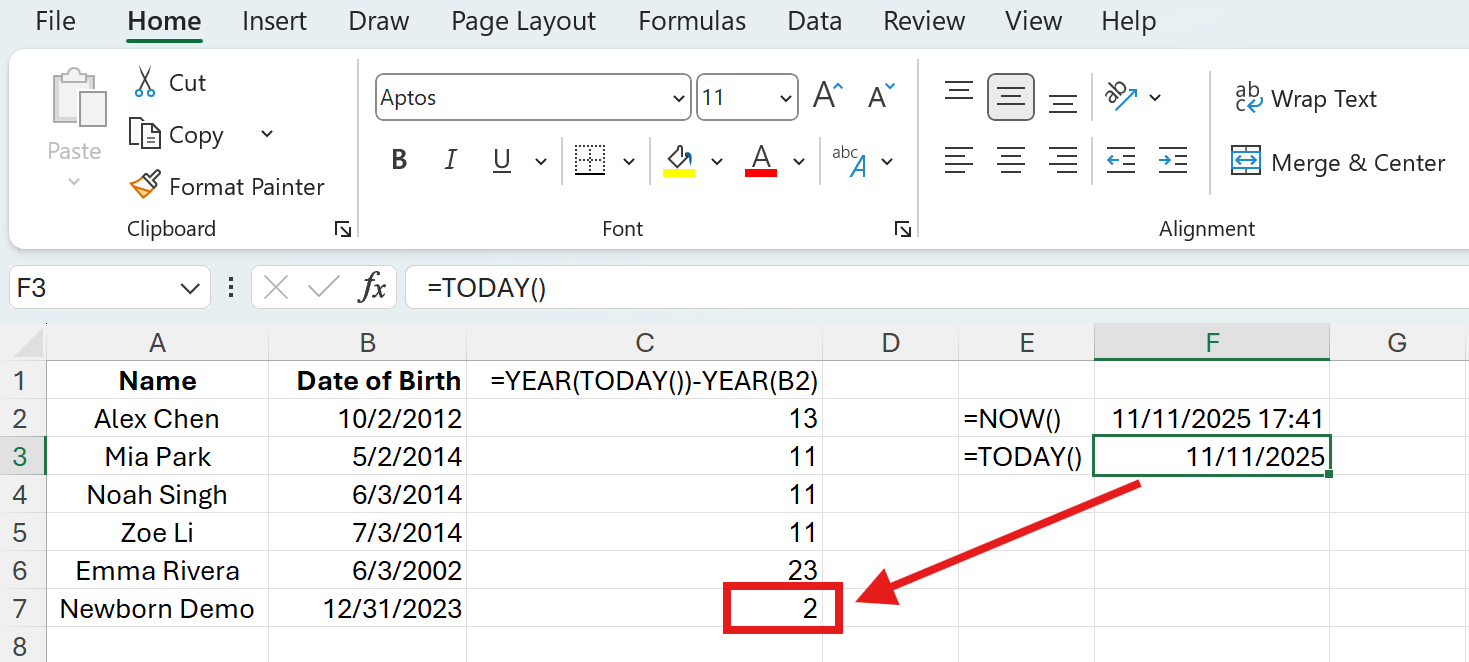The image size is (1469, 662).
Task: Switch to the Formulas tab
Action: [x=692, y=21]
